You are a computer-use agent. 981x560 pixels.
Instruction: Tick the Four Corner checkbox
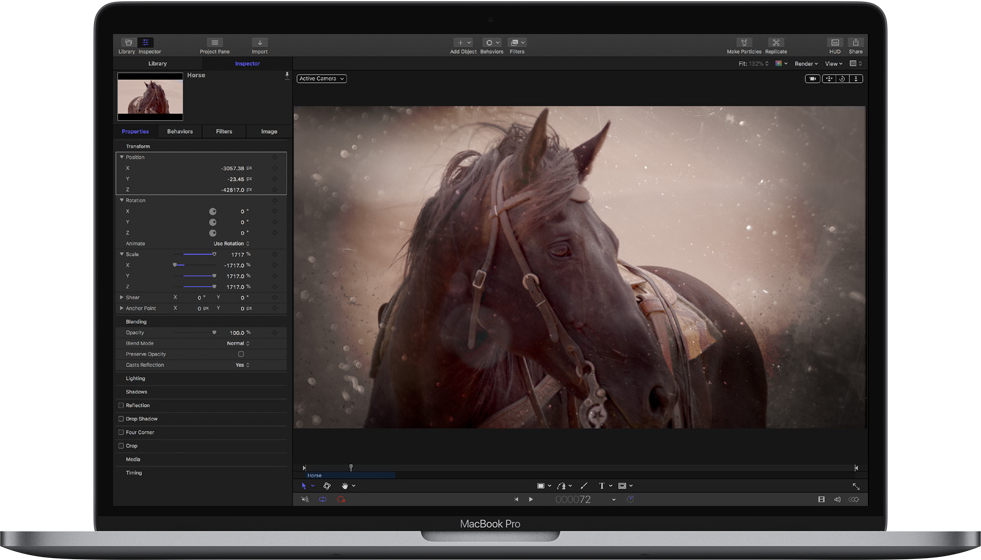point(122,432)
